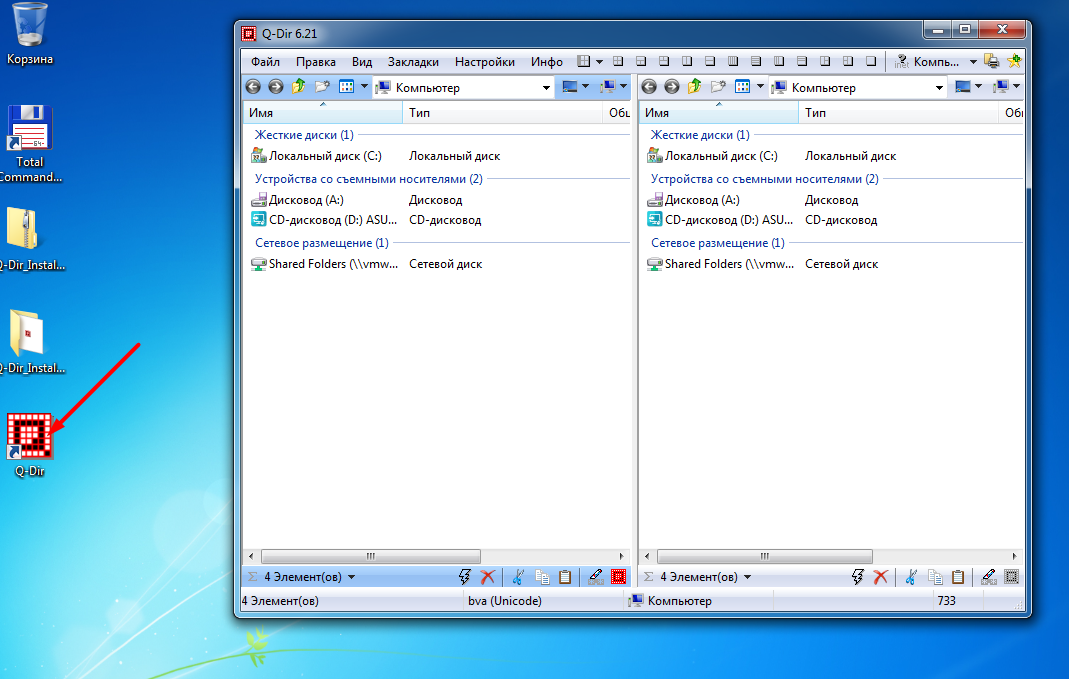Select CD-дисковод (D:) in right pane
The width and height of the screenshot is (1069, 679).
(x=720, y=220)
